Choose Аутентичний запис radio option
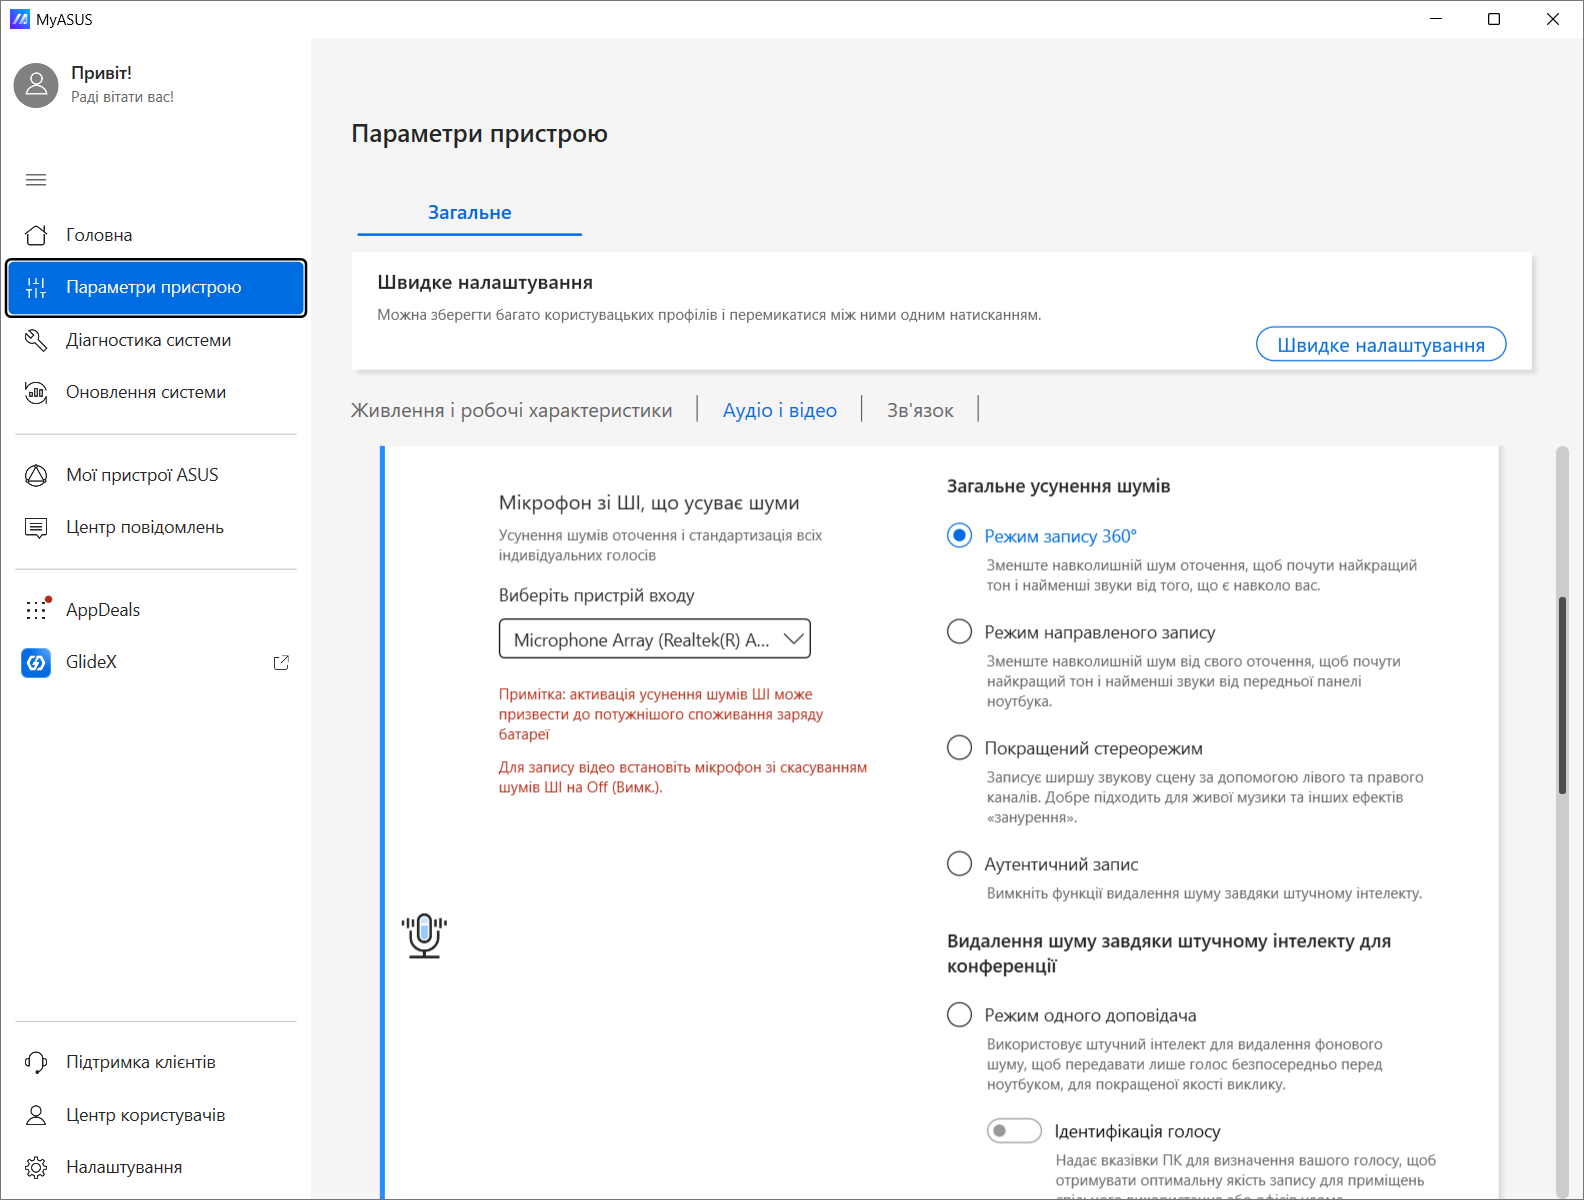1584x1200 pixels. click(959, 864)
